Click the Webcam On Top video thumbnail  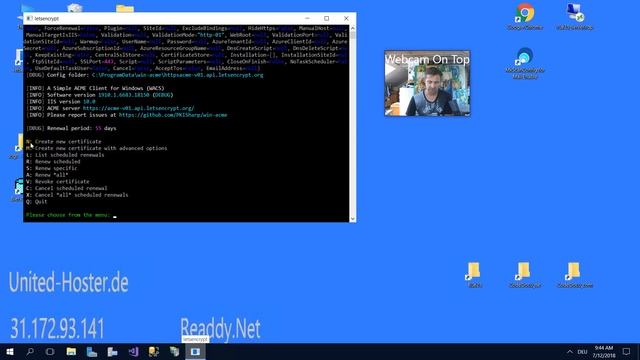point(427,83)
